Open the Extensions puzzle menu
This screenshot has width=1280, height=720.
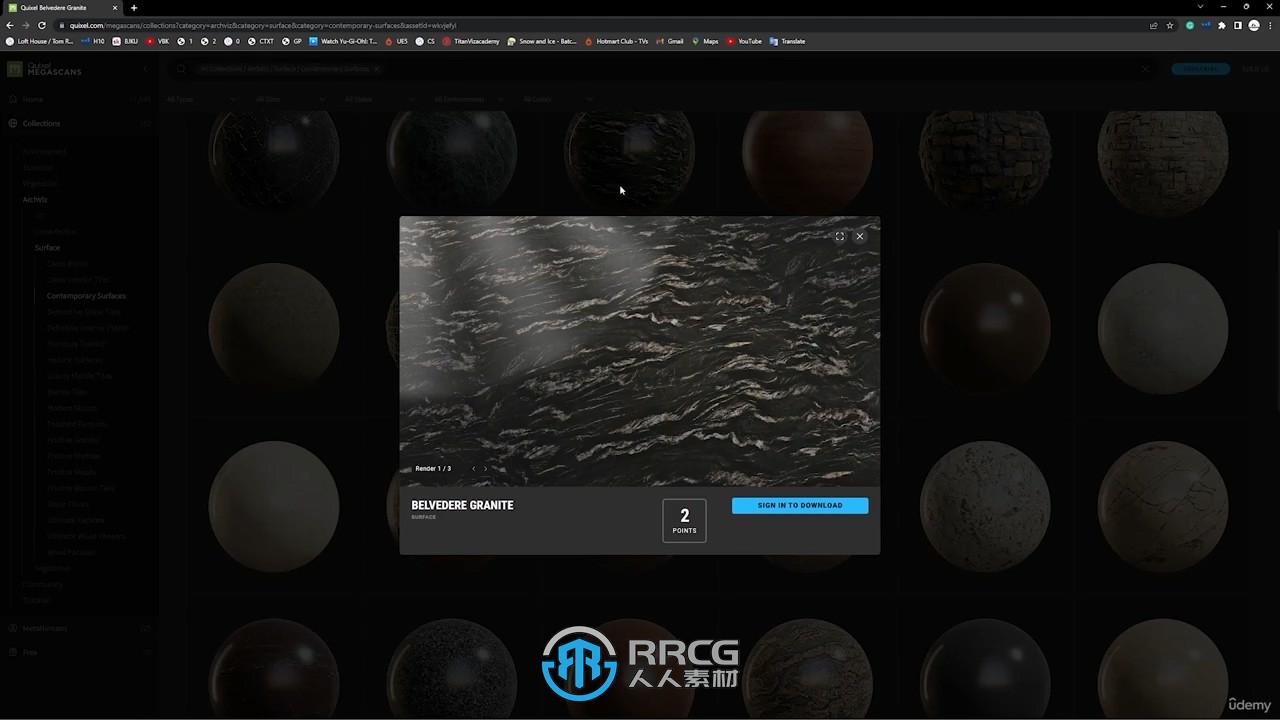click(1221, 25)
